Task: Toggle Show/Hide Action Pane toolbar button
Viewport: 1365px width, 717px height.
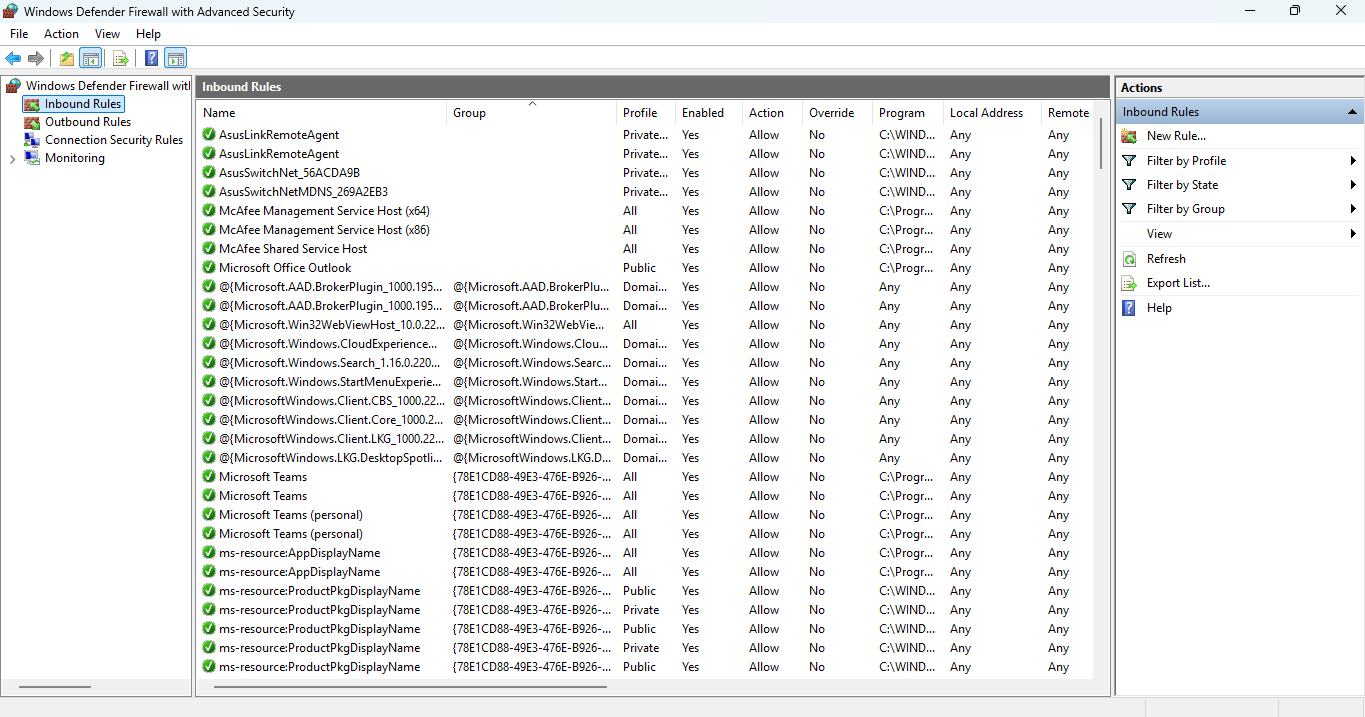Action: click(x=176, y=58)
